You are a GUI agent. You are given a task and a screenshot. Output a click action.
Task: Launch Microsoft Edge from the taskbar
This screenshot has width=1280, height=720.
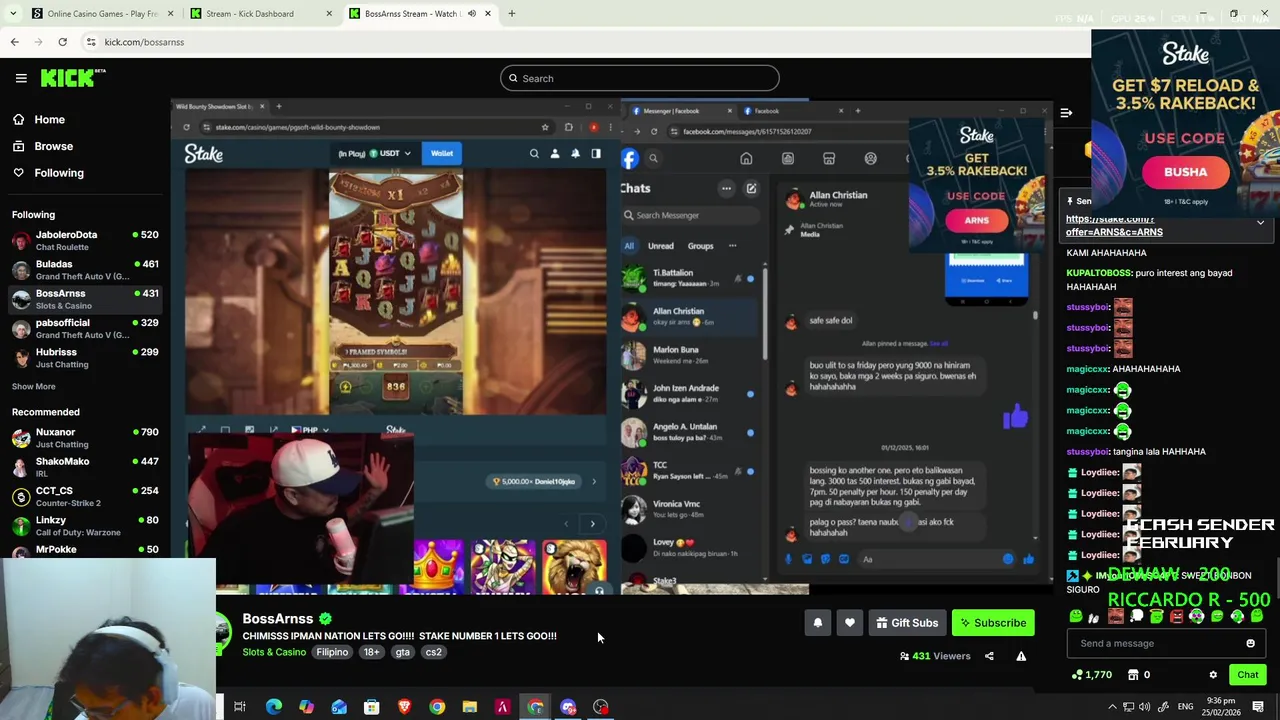[273, 707]
